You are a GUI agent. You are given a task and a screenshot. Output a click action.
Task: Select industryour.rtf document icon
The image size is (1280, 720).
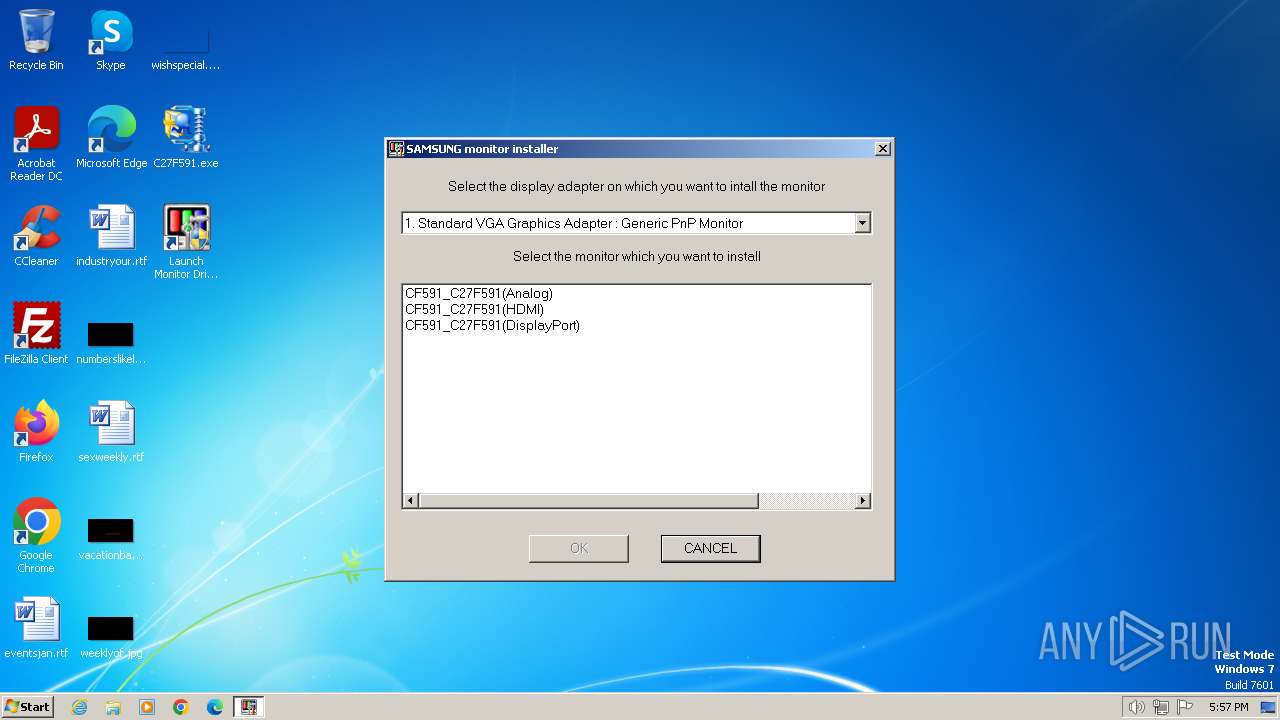(x=111, y=235)
